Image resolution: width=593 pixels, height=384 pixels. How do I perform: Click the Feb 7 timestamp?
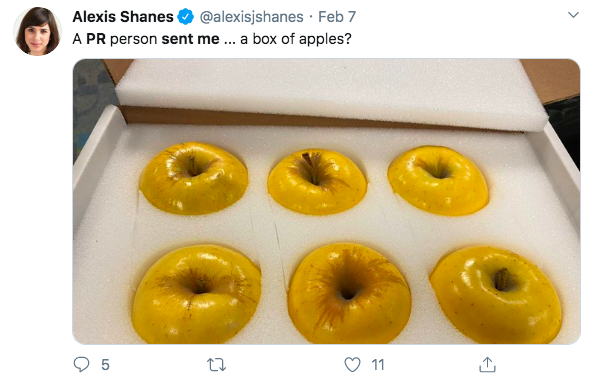[337, 17]
